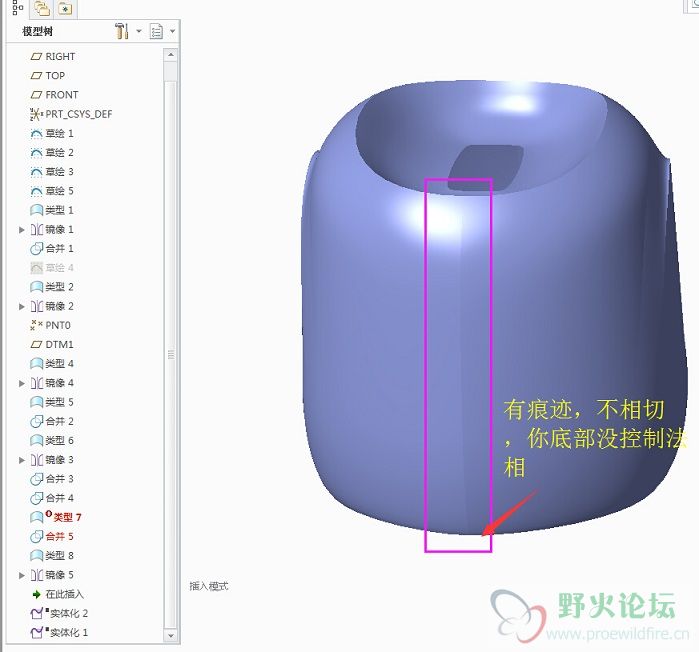Select the greyed-out 草绘 4 sketch
This screenshot has width=699, height=652.
(52, 267)
